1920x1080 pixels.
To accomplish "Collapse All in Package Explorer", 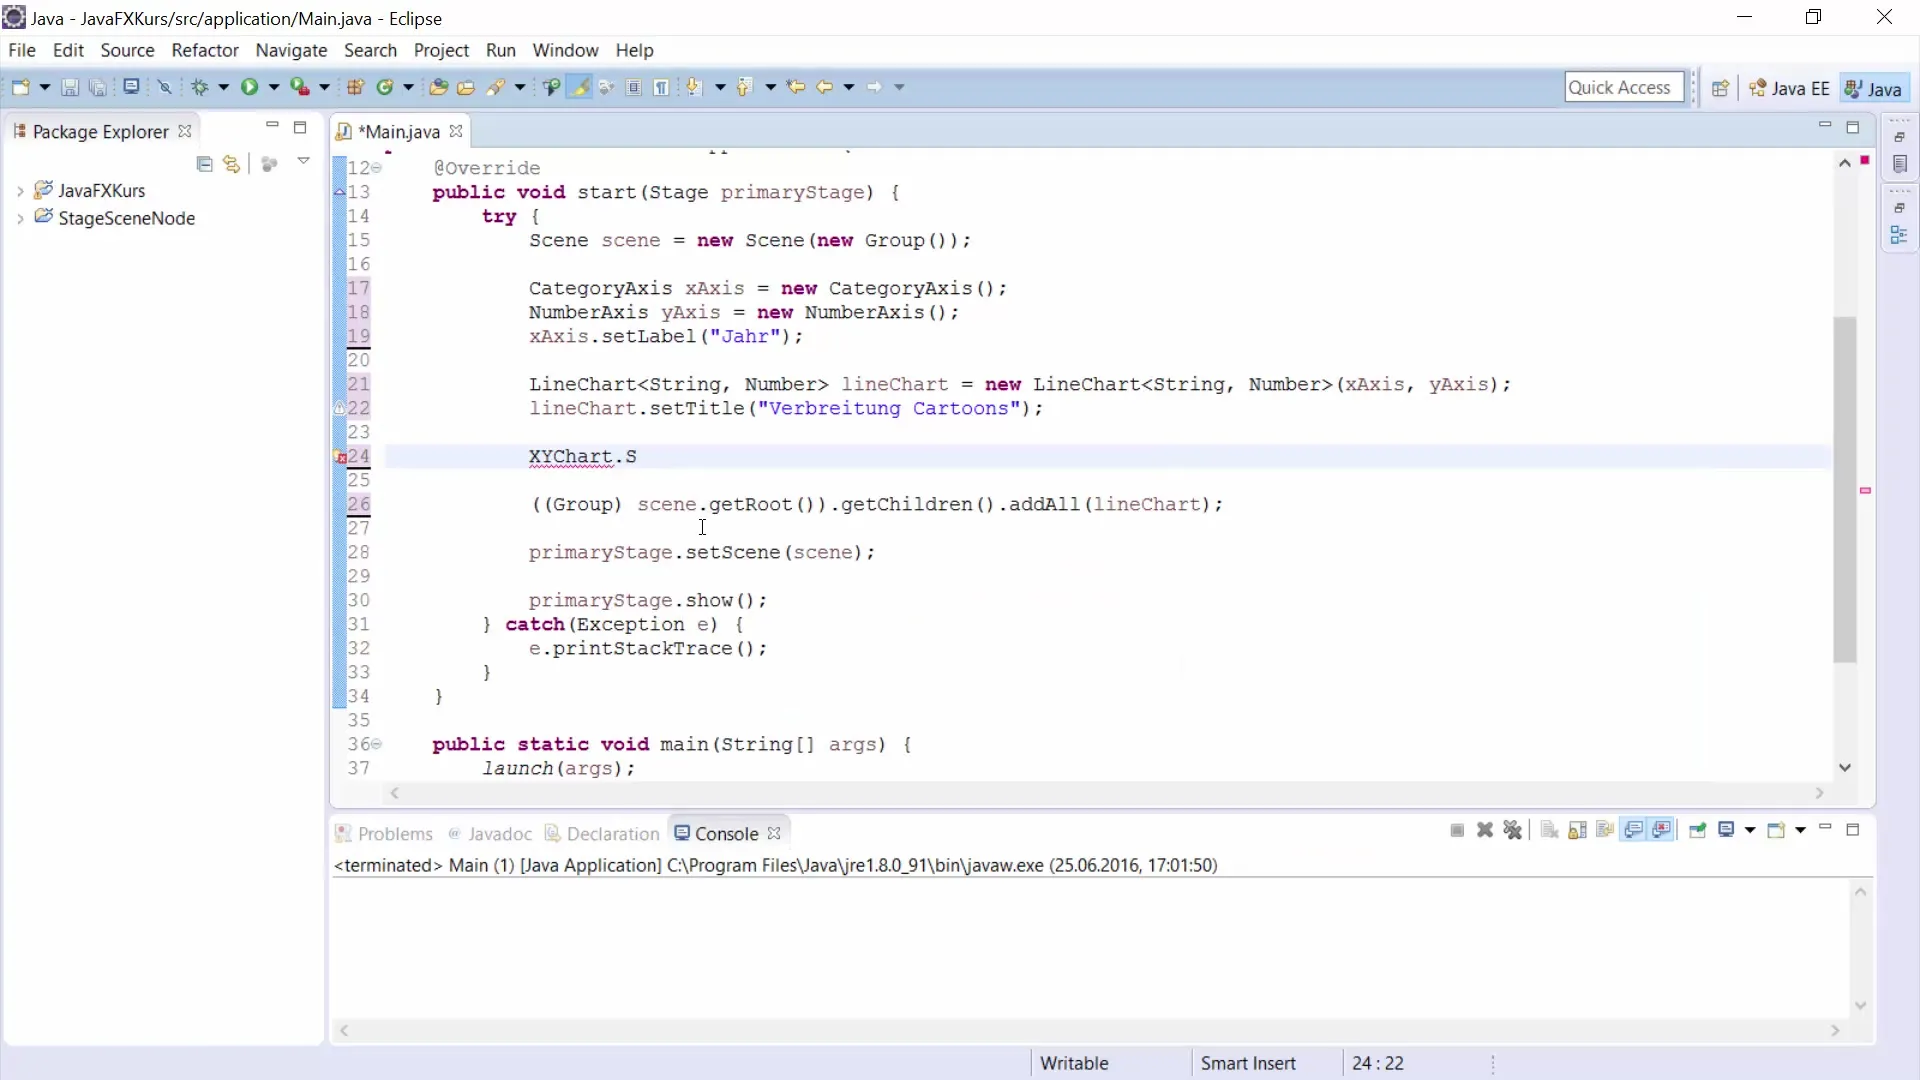I will (204, 164).
